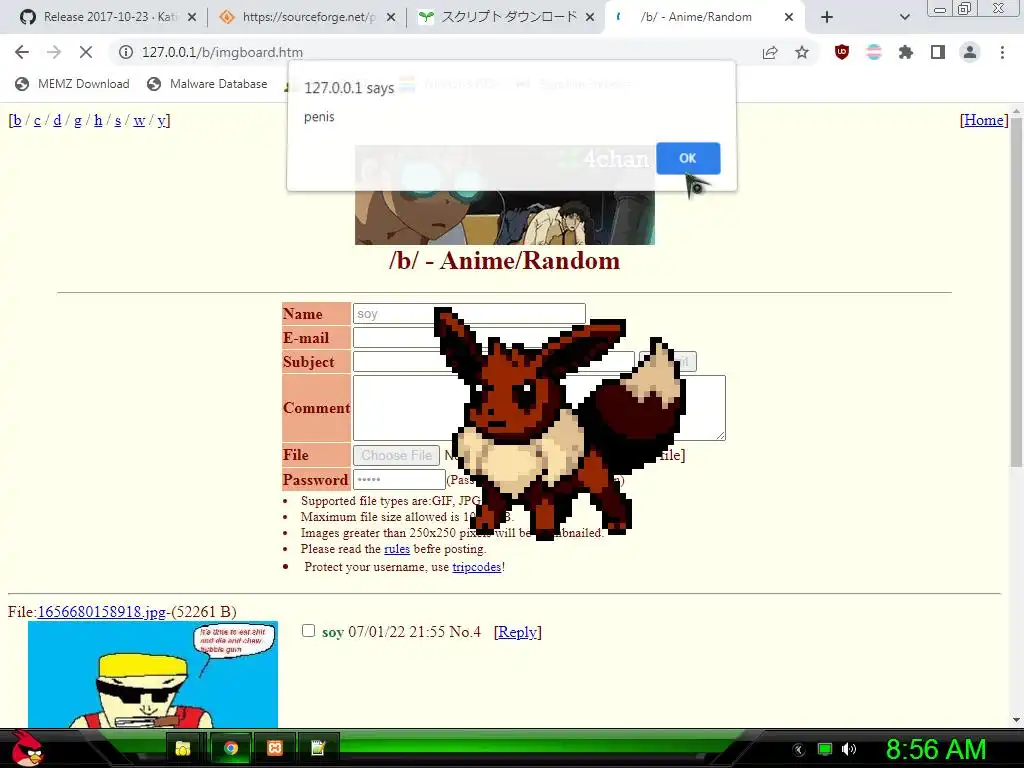Go to board d link
The height and width of the screenshot is (768, 1024).
click(57, 120)
